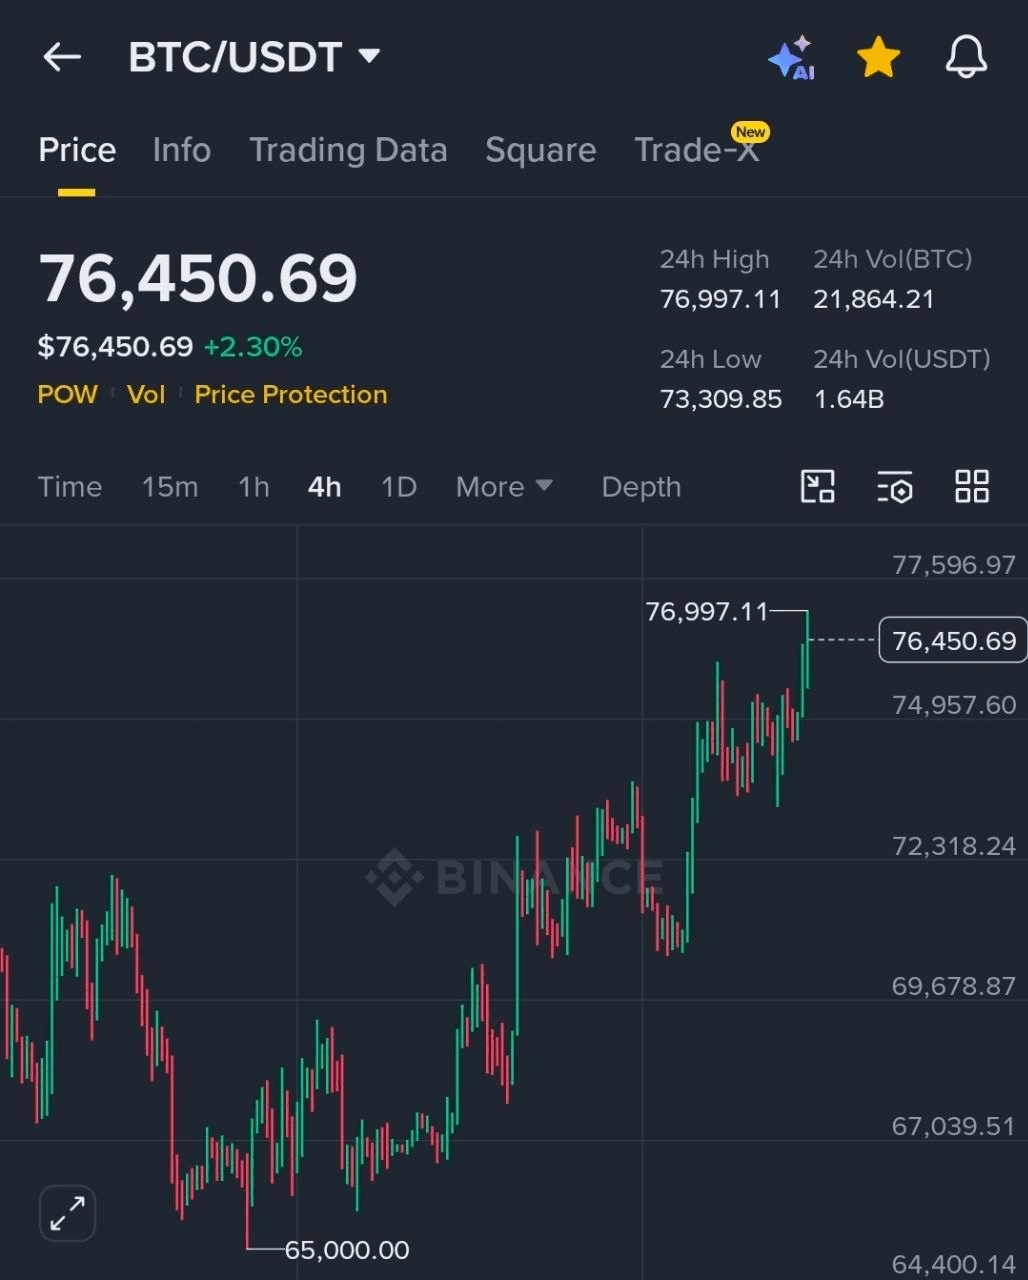
Task: Open price alerts bell icon
Action: (x=966, y=58)
